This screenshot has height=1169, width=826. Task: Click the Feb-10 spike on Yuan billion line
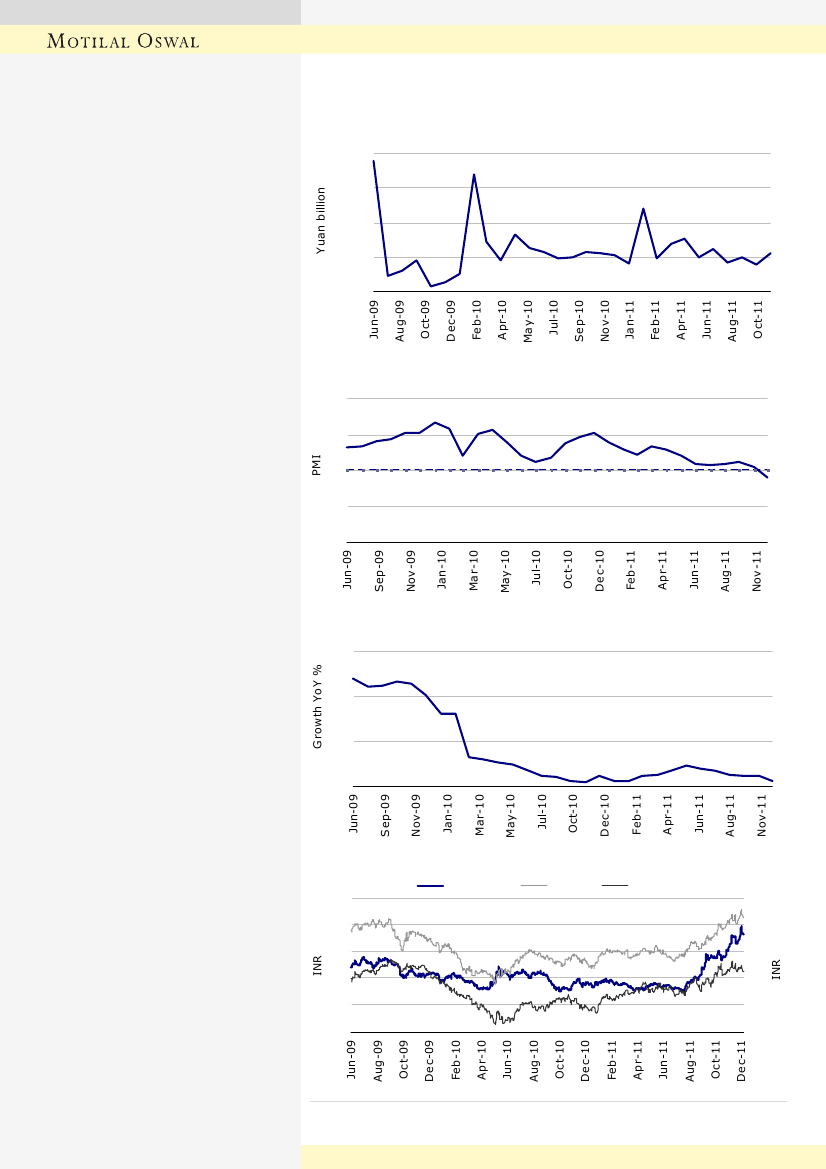(x=474, y=176)
